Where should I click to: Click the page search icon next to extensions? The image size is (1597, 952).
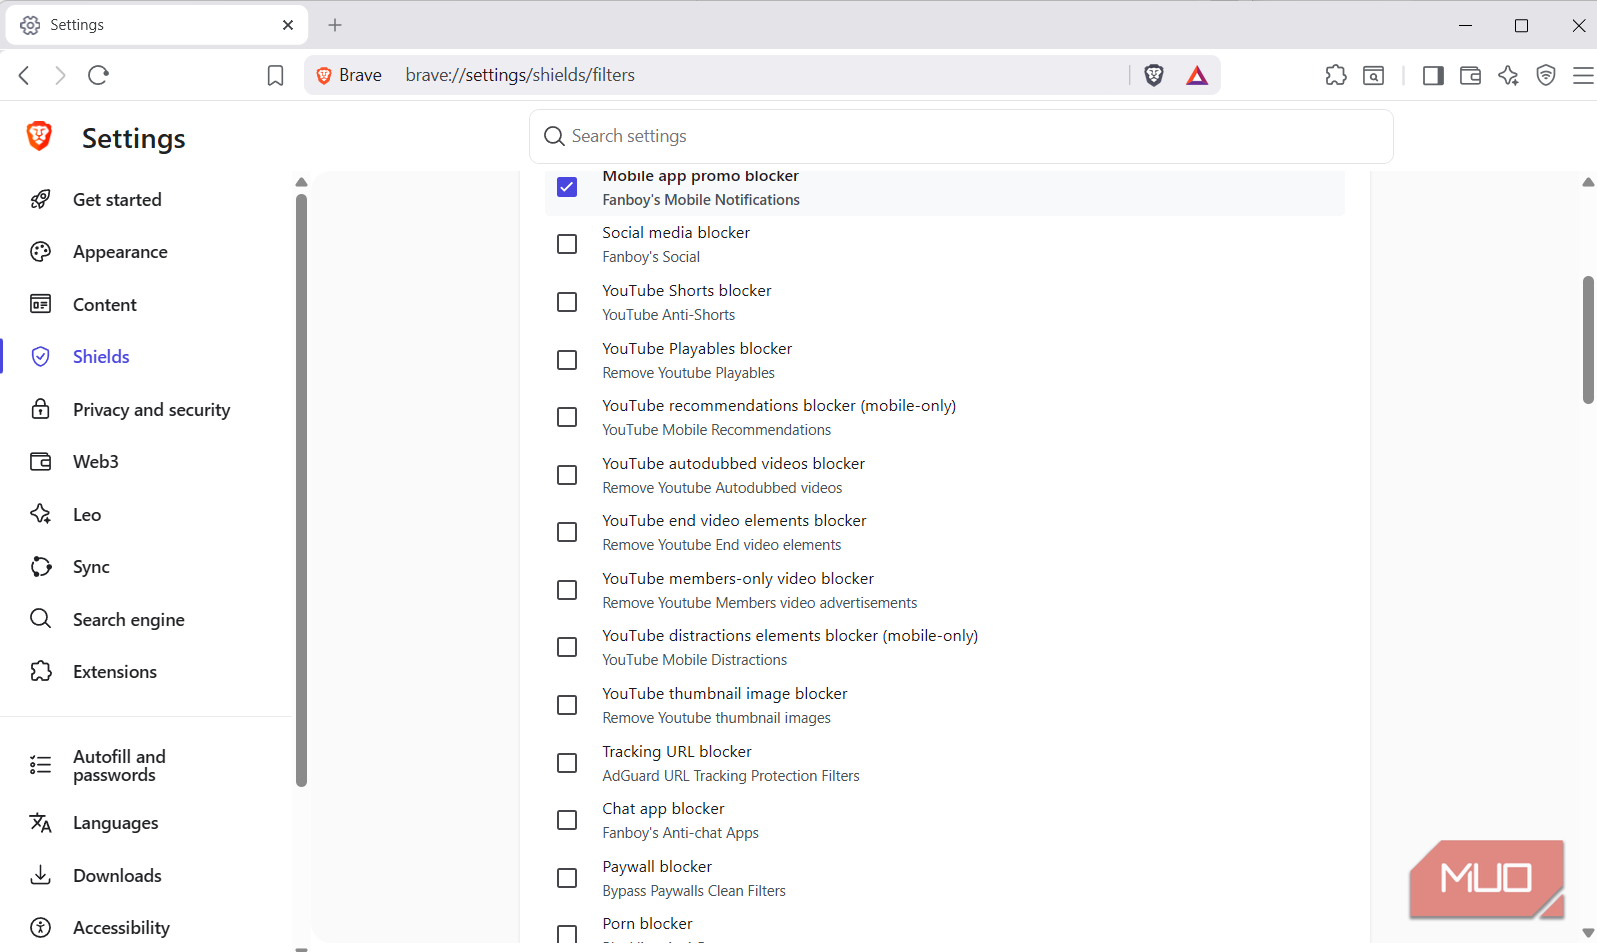click(x=1374, y=75)
